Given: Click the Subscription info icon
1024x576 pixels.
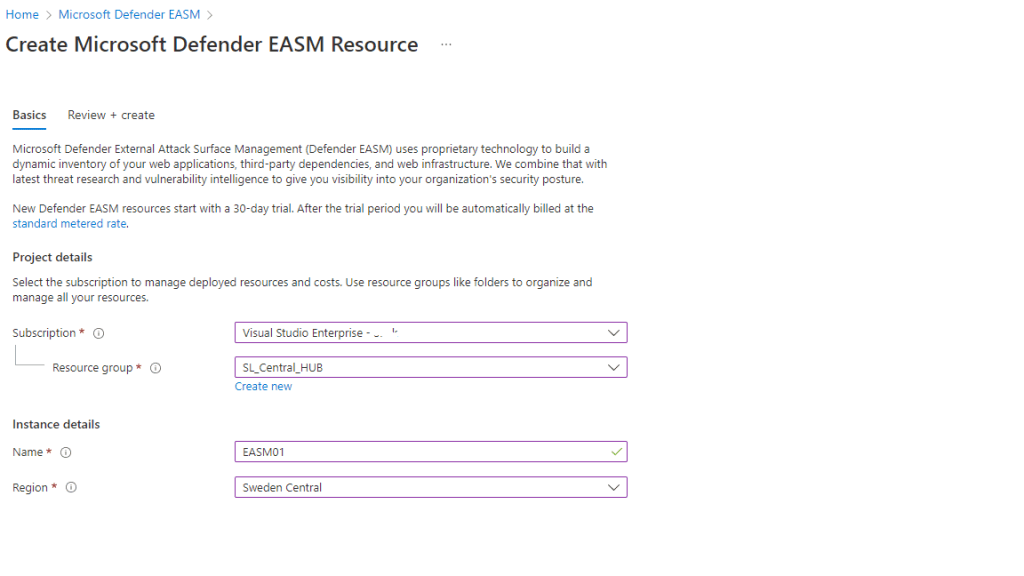Looking at the screenshot, I should click(99, 333).
